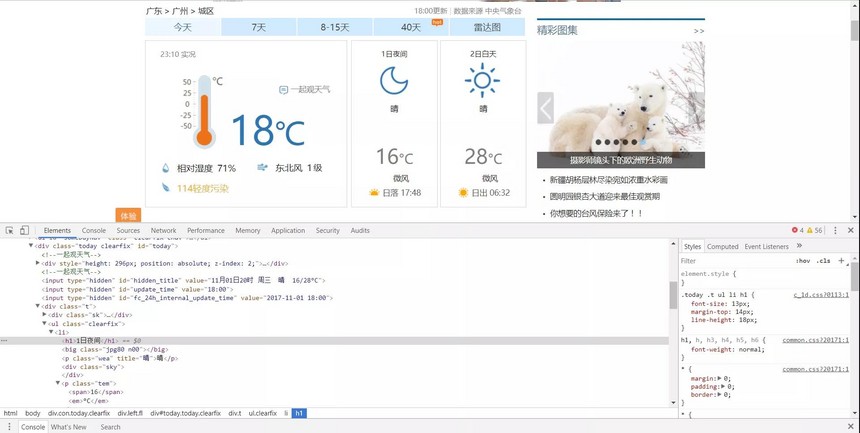Screen dimensions: 860x433
Task: Toggle the device toolbar icon
Action: click(x=24, y=230)
